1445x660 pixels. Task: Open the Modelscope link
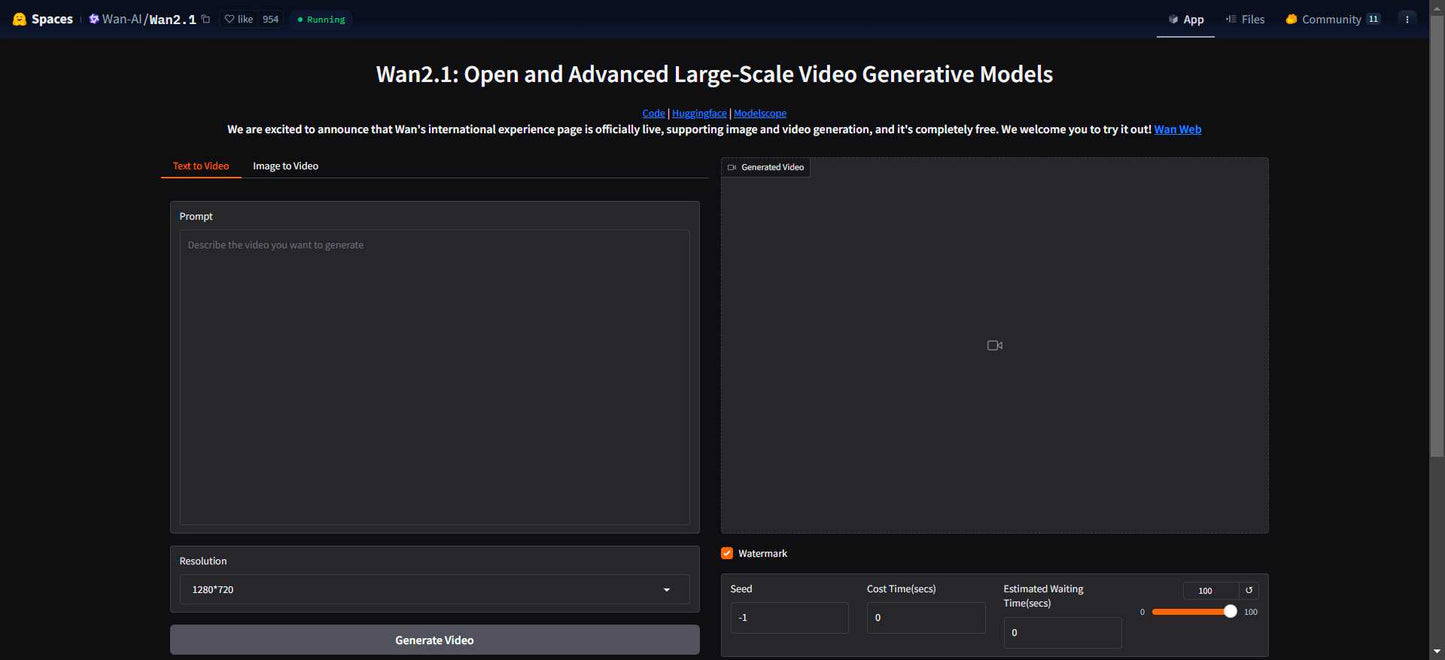click(760, 113)
